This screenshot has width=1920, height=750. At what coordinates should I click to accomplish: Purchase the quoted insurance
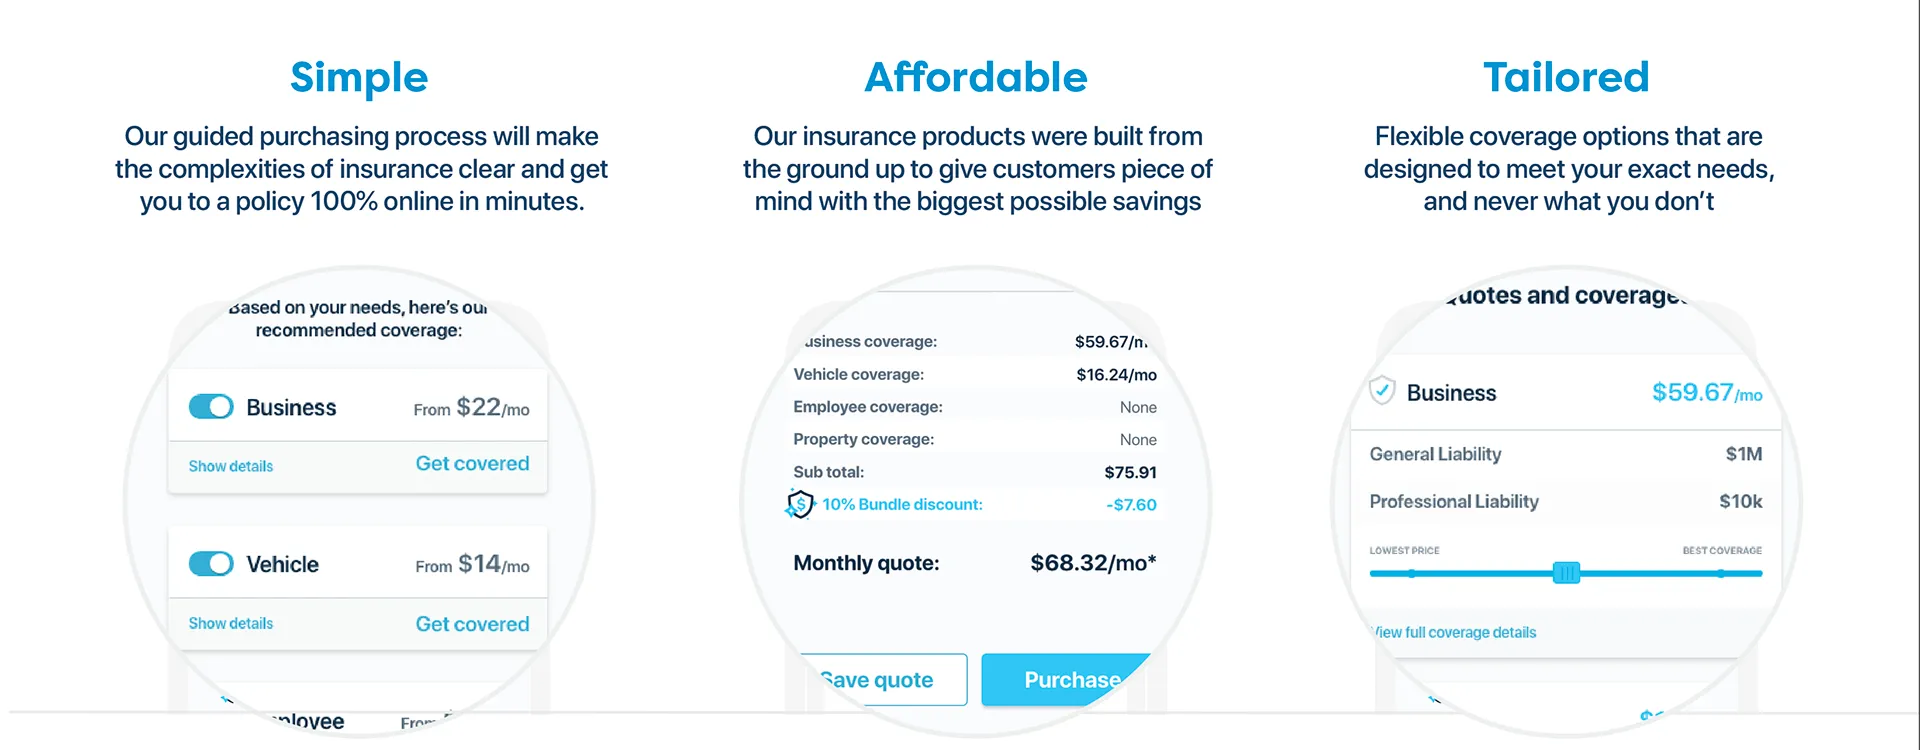pos(1066,680)
